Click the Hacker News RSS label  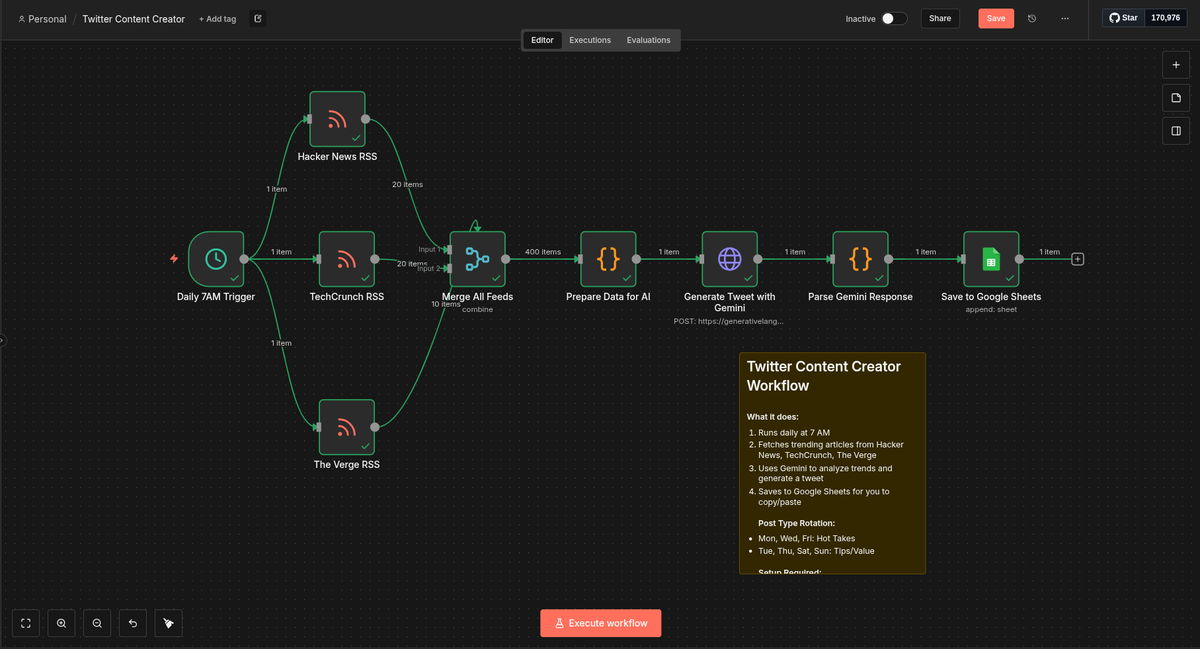[337, 157]
